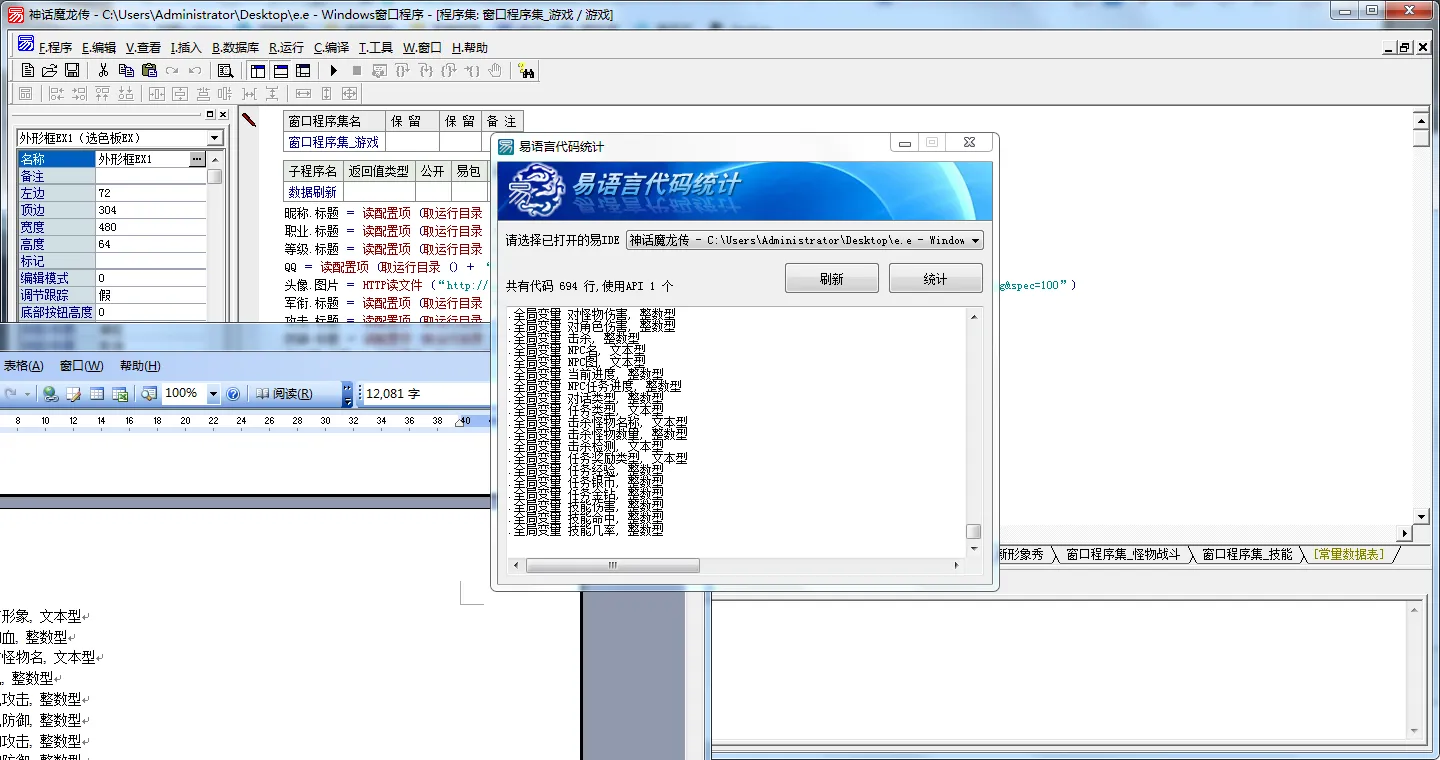Click the Insert Excel spreadsheet icon
The image size is (1440, 760).
click(120, 394)
